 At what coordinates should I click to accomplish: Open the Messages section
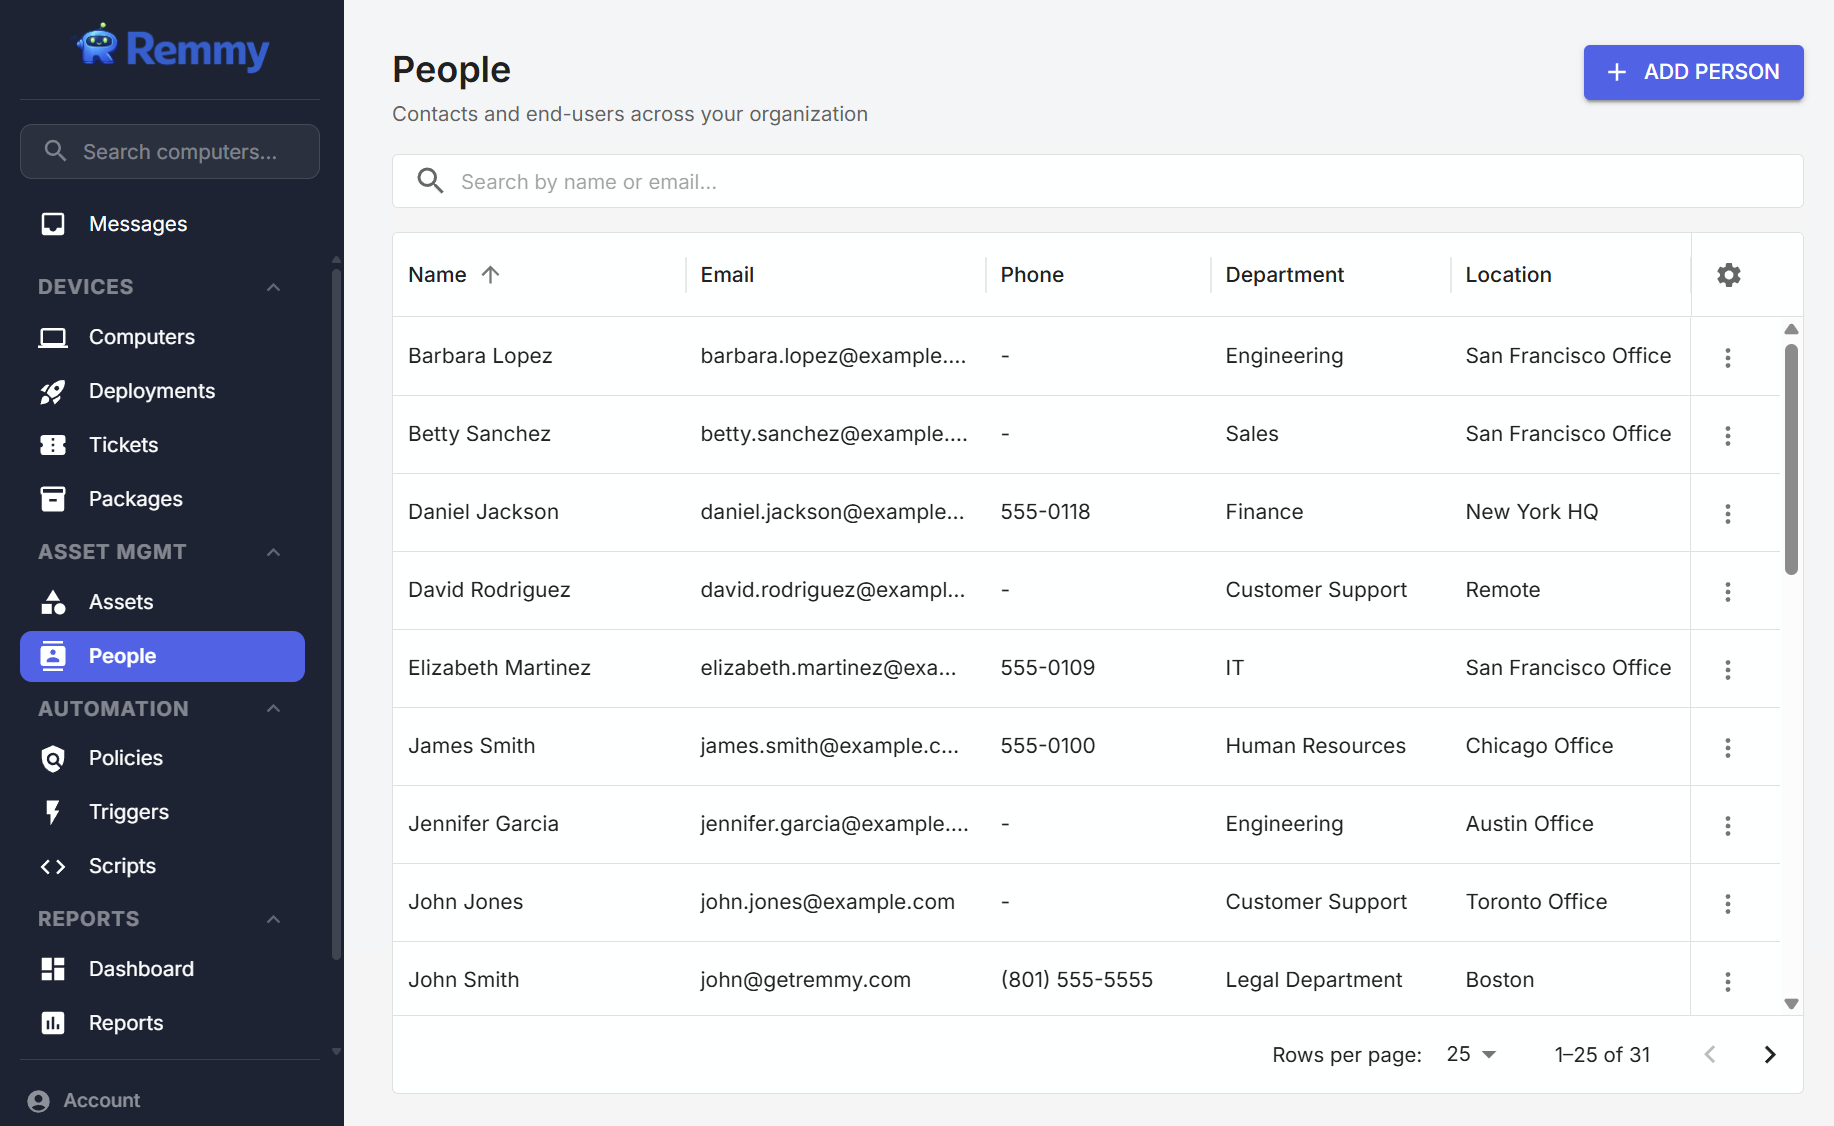(137, 224)
